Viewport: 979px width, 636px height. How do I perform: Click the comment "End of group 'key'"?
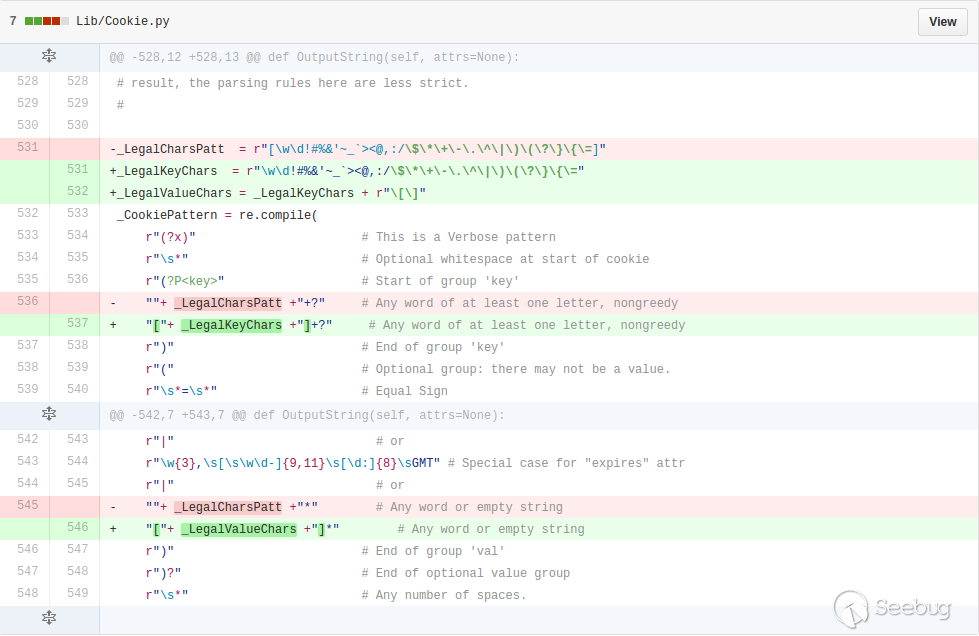(433, 348)
